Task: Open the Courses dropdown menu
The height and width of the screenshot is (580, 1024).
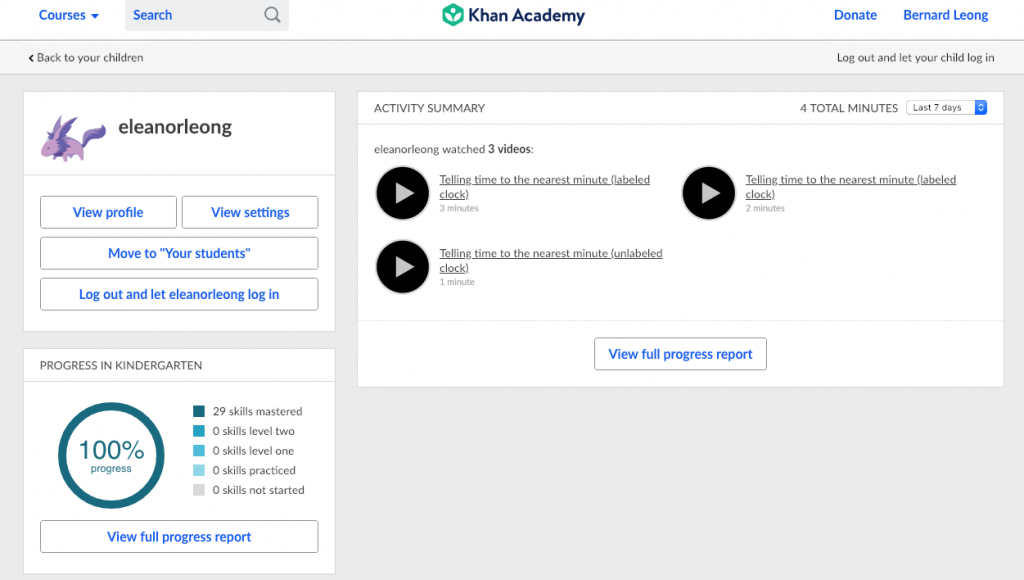Action: [69, 15]
